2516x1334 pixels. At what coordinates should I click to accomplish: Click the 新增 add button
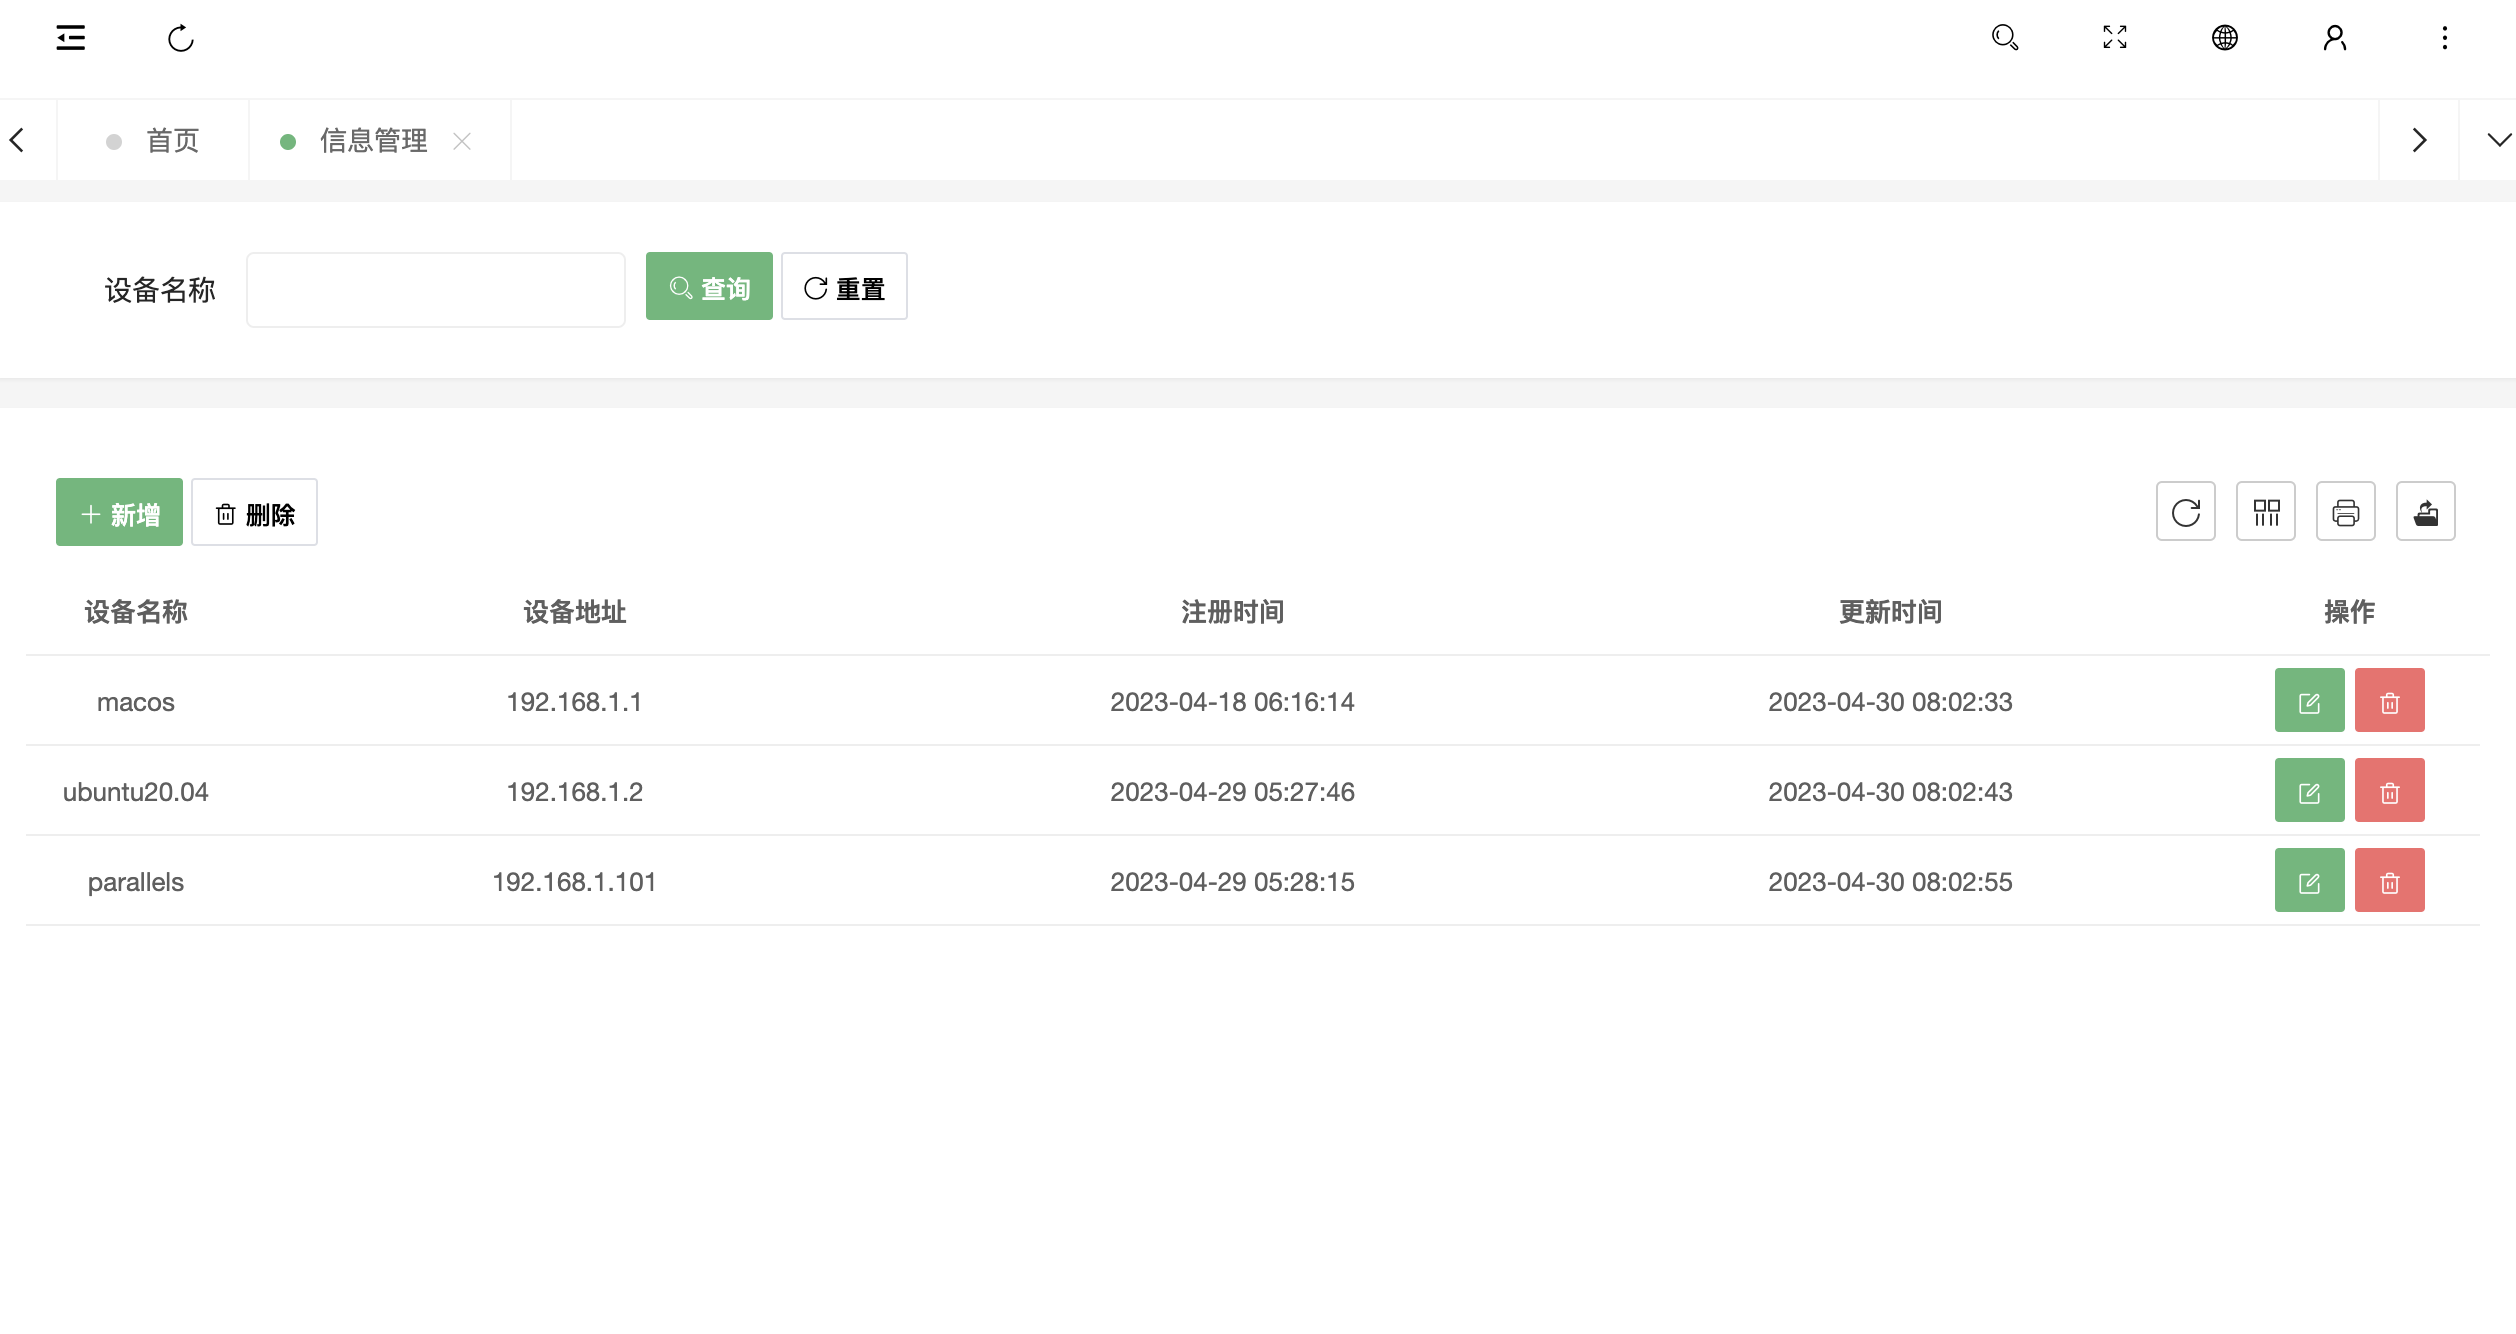(x=119, y=513)
